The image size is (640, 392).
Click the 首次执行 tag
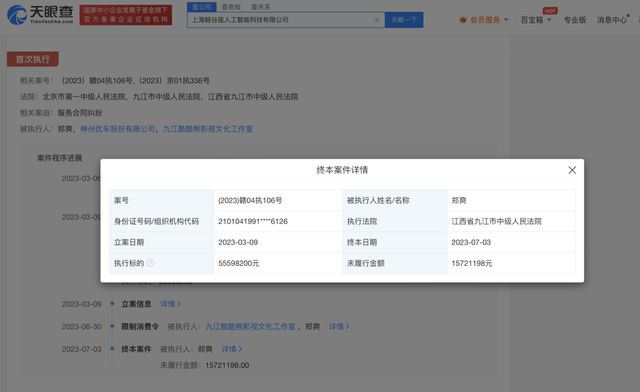coord(33,60)
